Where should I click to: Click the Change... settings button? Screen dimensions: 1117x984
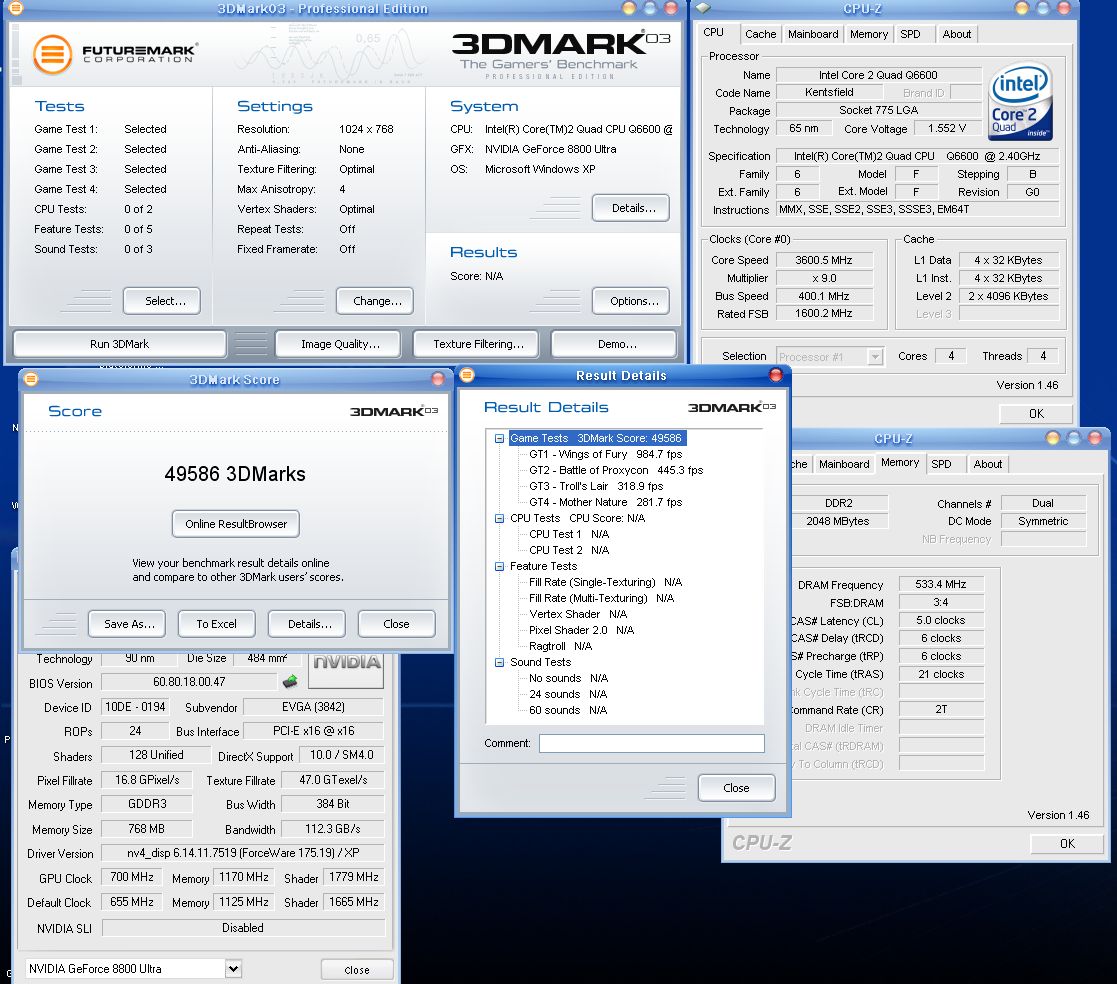[375, 301]
